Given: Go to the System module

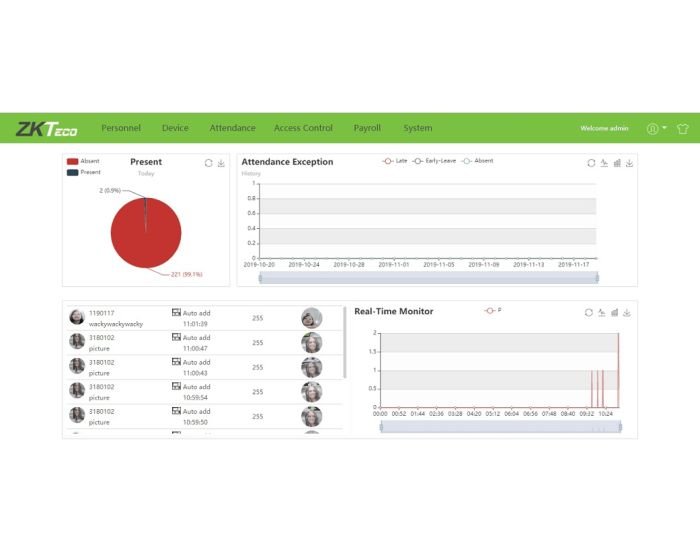Looking at the screenshot, I should pos(418,128).
